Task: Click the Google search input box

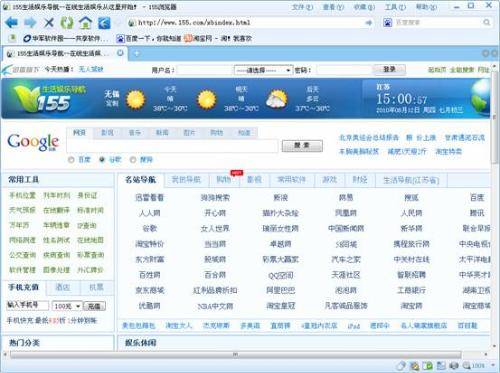Action: tap(172, 146)
